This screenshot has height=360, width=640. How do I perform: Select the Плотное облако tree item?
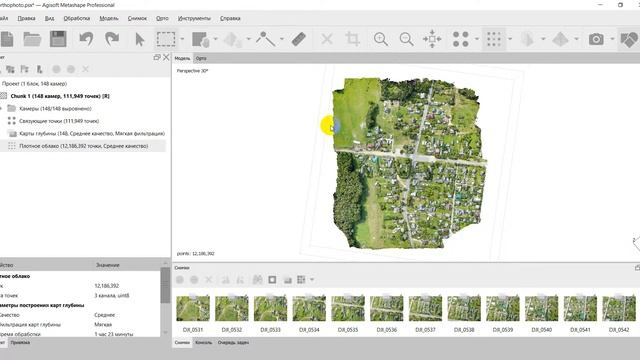(x=83, y=146)
